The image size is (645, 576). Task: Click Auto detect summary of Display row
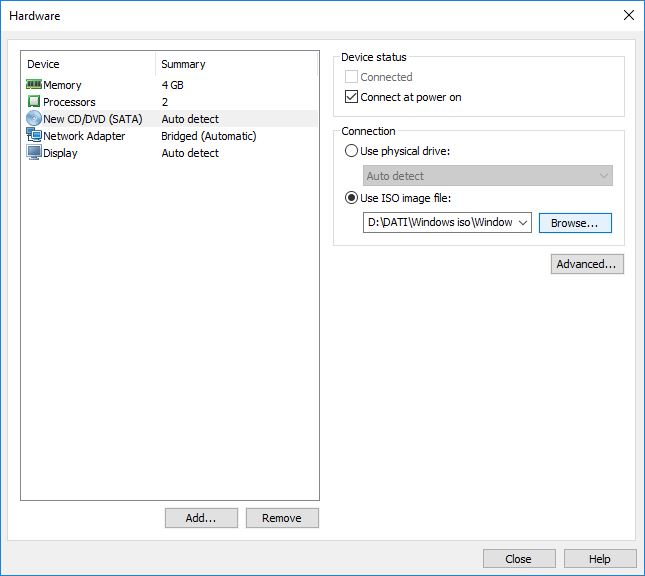[x=190, y=153]
